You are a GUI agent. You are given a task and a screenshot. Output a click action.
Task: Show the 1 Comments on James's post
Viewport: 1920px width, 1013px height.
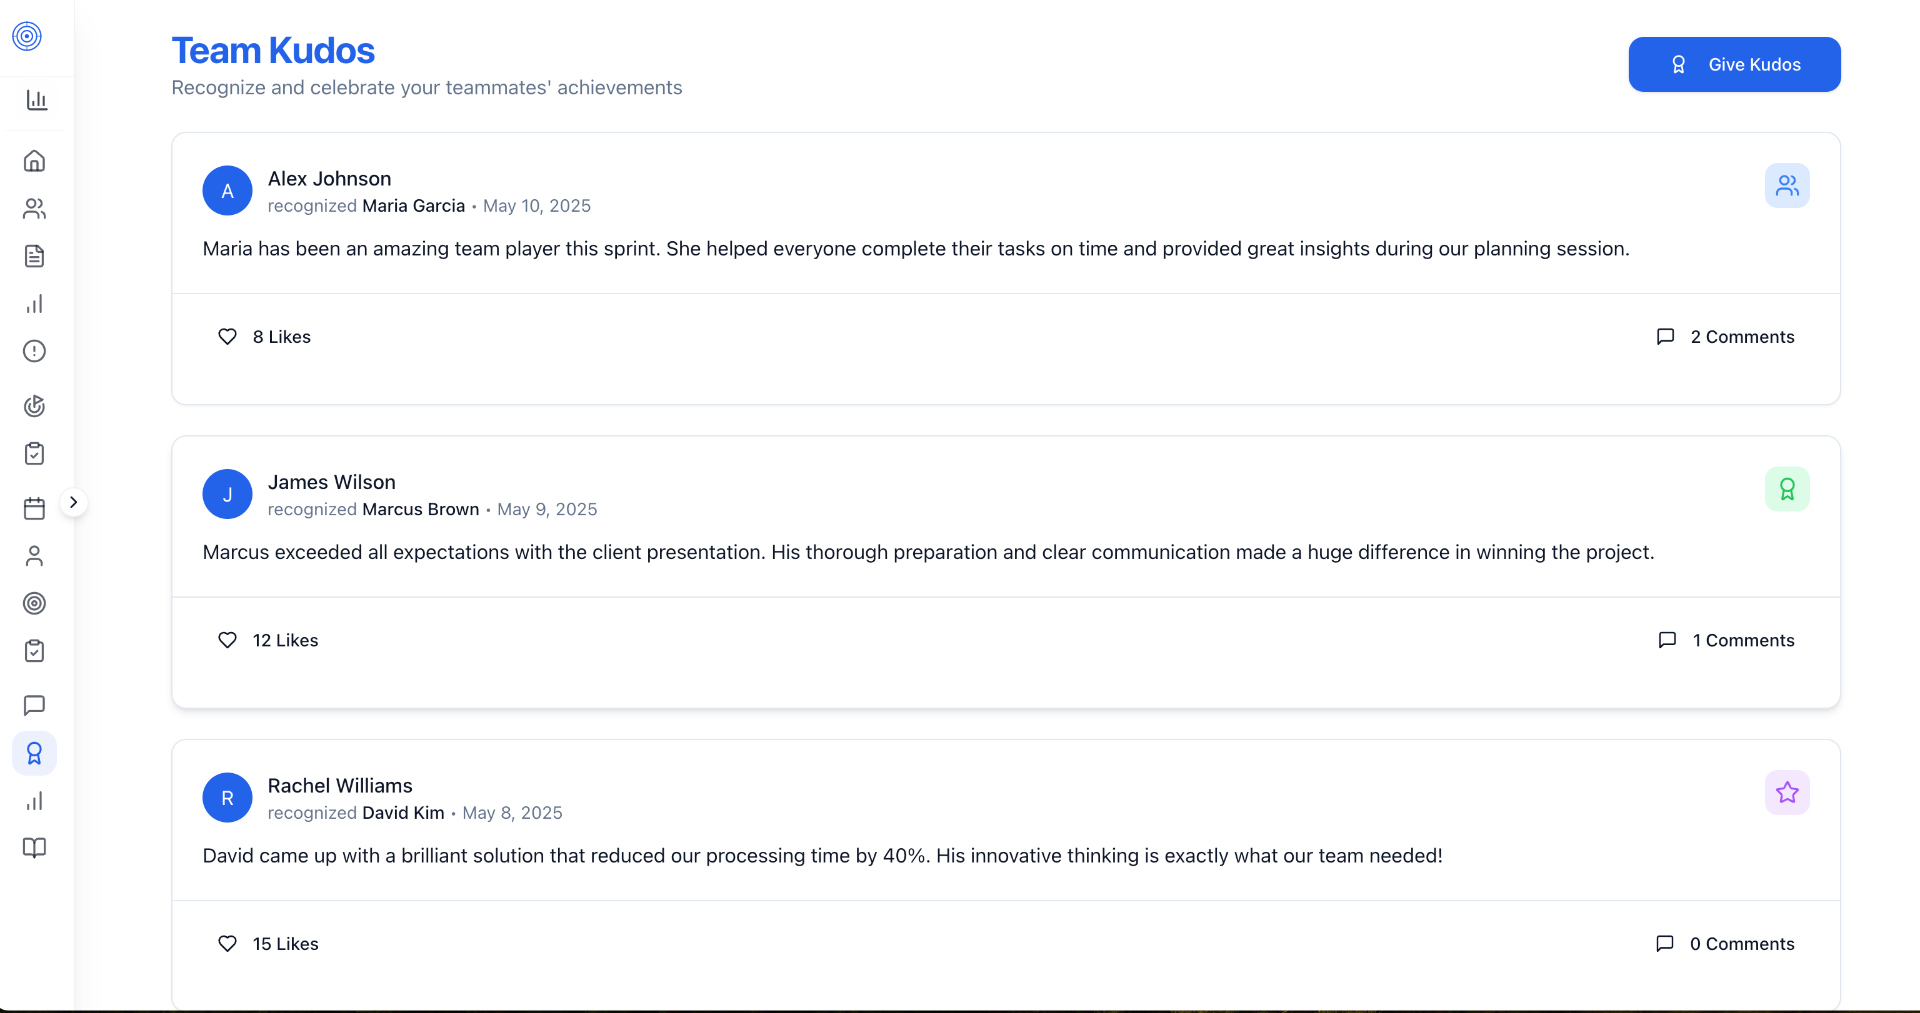[1726, 640]
